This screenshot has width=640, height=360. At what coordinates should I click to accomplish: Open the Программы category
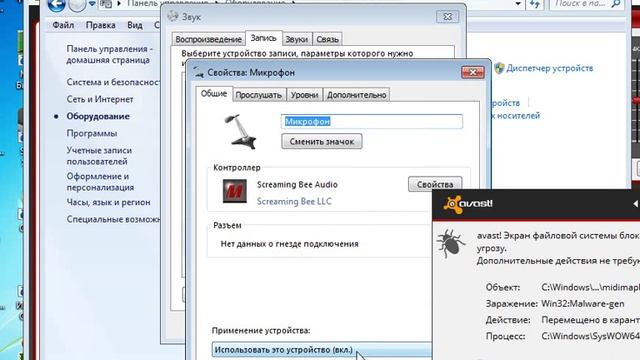[92, 133]
